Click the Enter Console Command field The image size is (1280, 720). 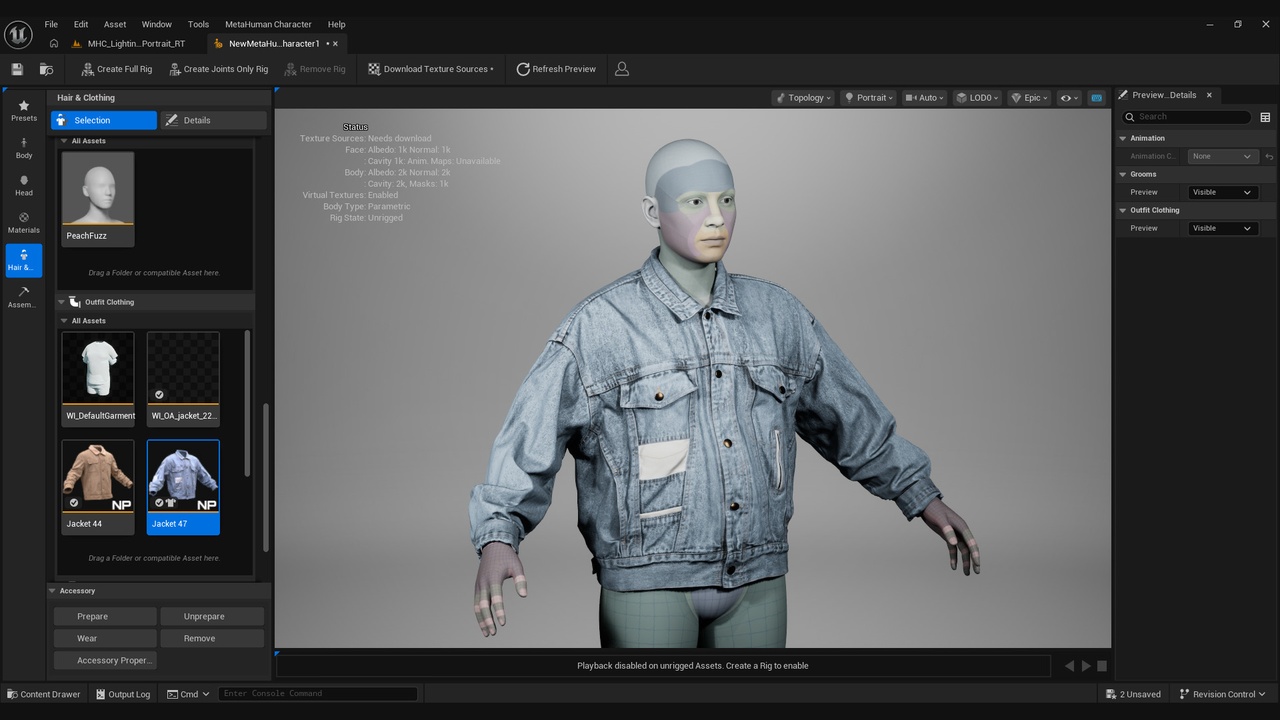point(318,693)
